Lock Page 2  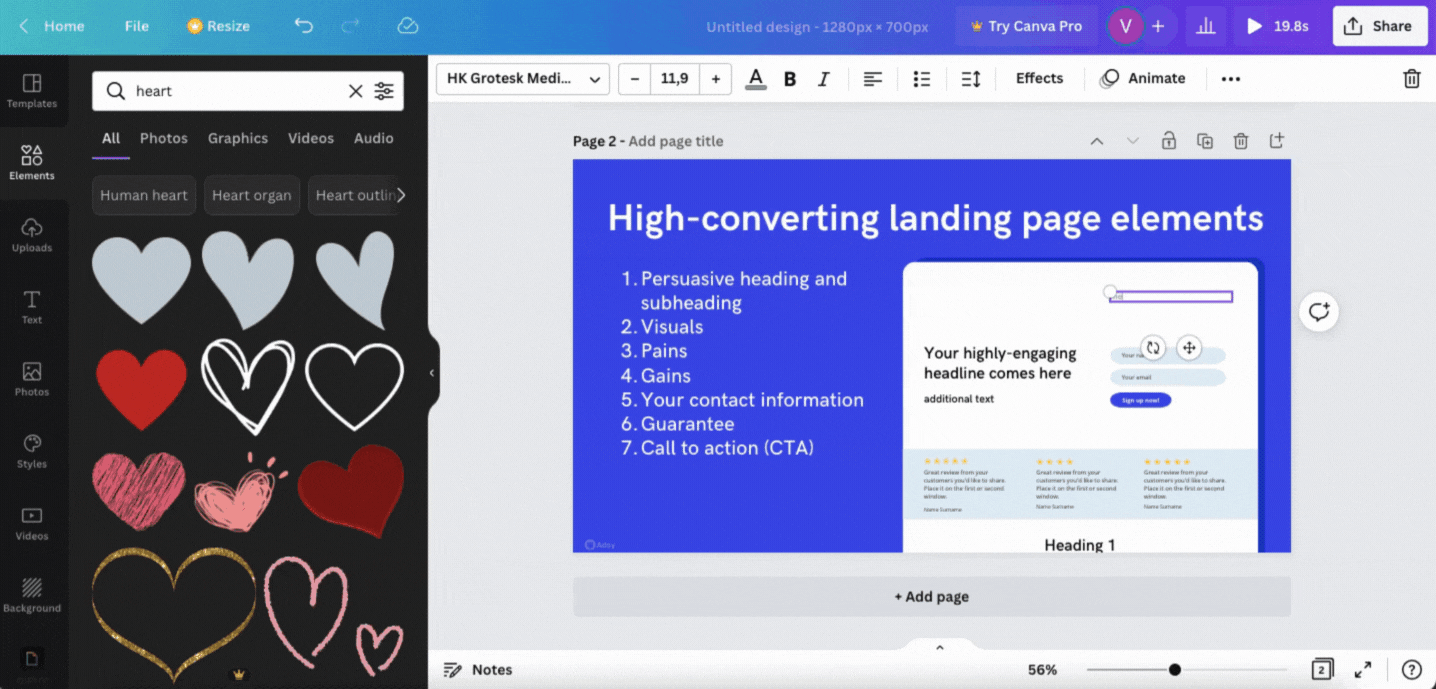pyautogui.click(x=1168, y=141)
